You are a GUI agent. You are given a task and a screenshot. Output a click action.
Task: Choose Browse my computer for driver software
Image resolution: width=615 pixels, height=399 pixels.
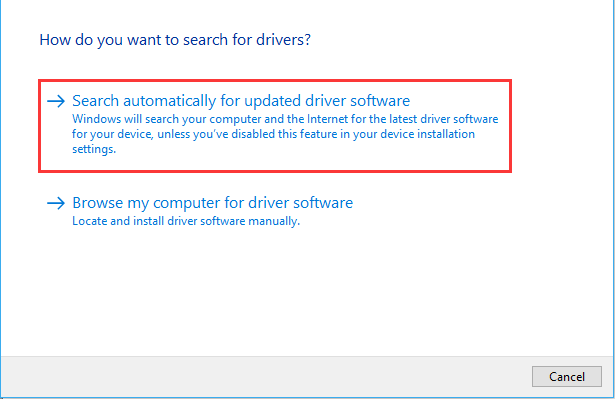pos(213,203)
